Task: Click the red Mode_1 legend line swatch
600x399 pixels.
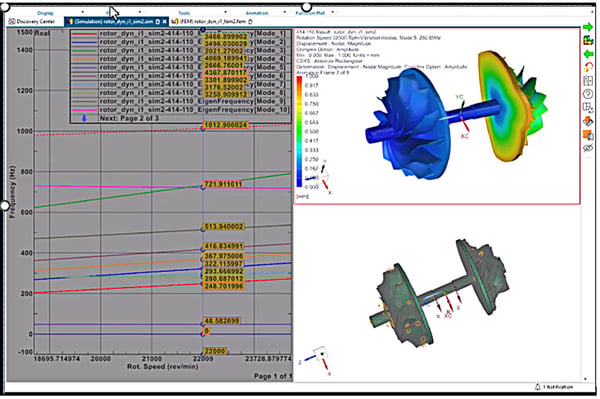Action: (84, 34)
